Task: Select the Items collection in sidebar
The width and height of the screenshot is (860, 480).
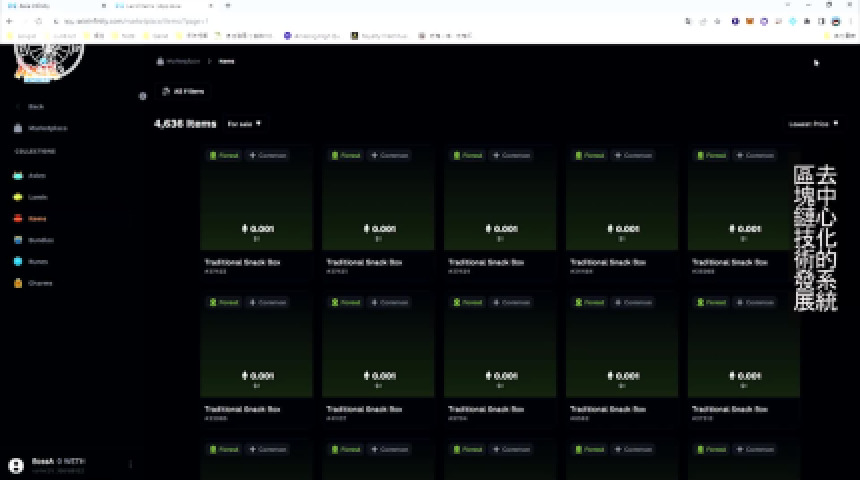Action: coord(36,218)
